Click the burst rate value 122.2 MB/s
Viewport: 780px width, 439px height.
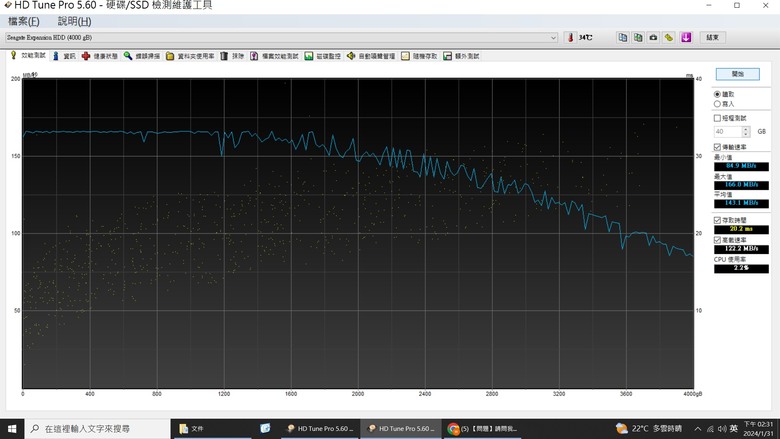click(x=741, y=249)
